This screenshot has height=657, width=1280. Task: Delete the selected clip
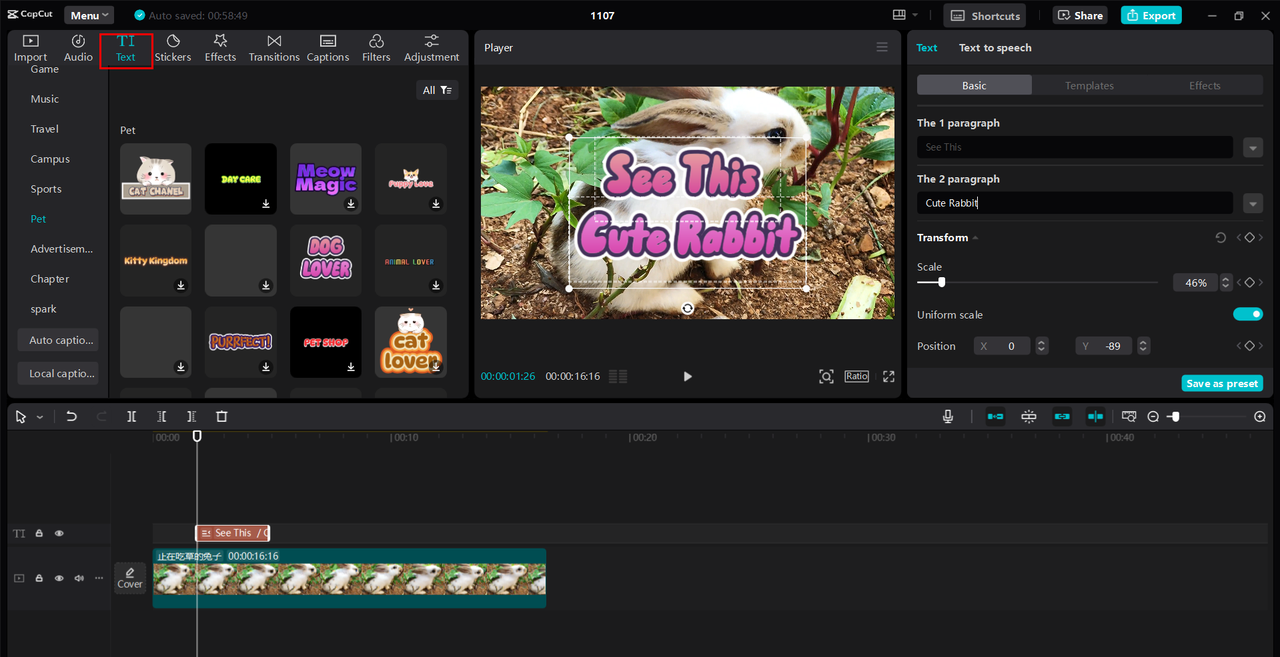tap(222, 416)
